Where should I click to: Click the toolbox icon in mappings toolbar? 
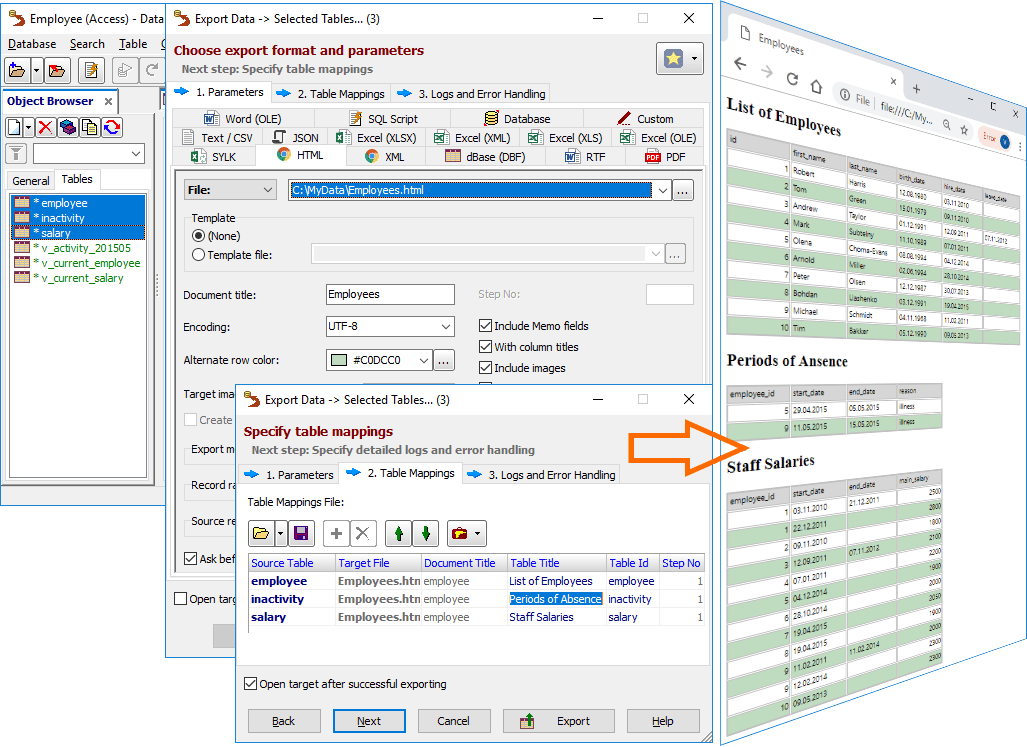459,534
